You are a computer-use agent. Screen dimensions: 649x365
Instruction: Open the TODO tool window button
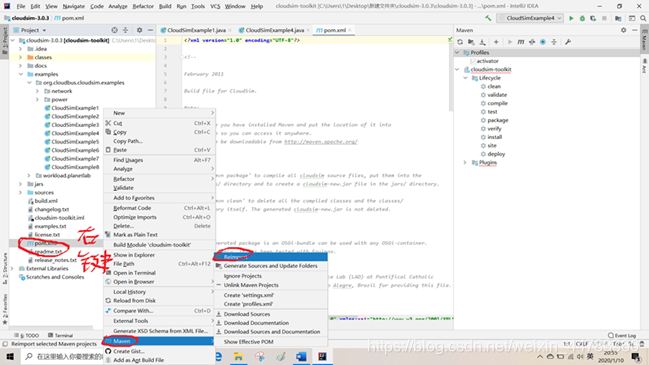(x=27, y=336)
